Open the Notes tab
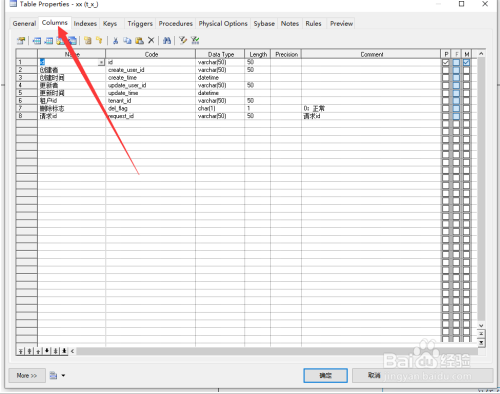The height and width of the screenshot is (394, 500). (x=290, y=24)
